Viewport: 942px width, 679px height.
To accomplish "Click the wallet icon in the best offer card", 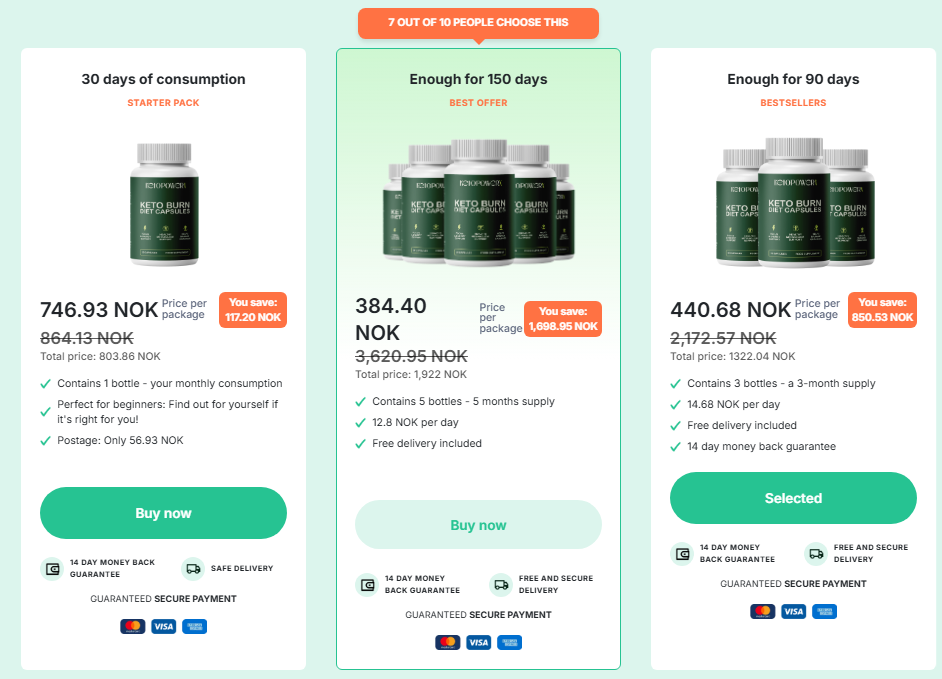I will pyautogui.click(x=367, y=585).
